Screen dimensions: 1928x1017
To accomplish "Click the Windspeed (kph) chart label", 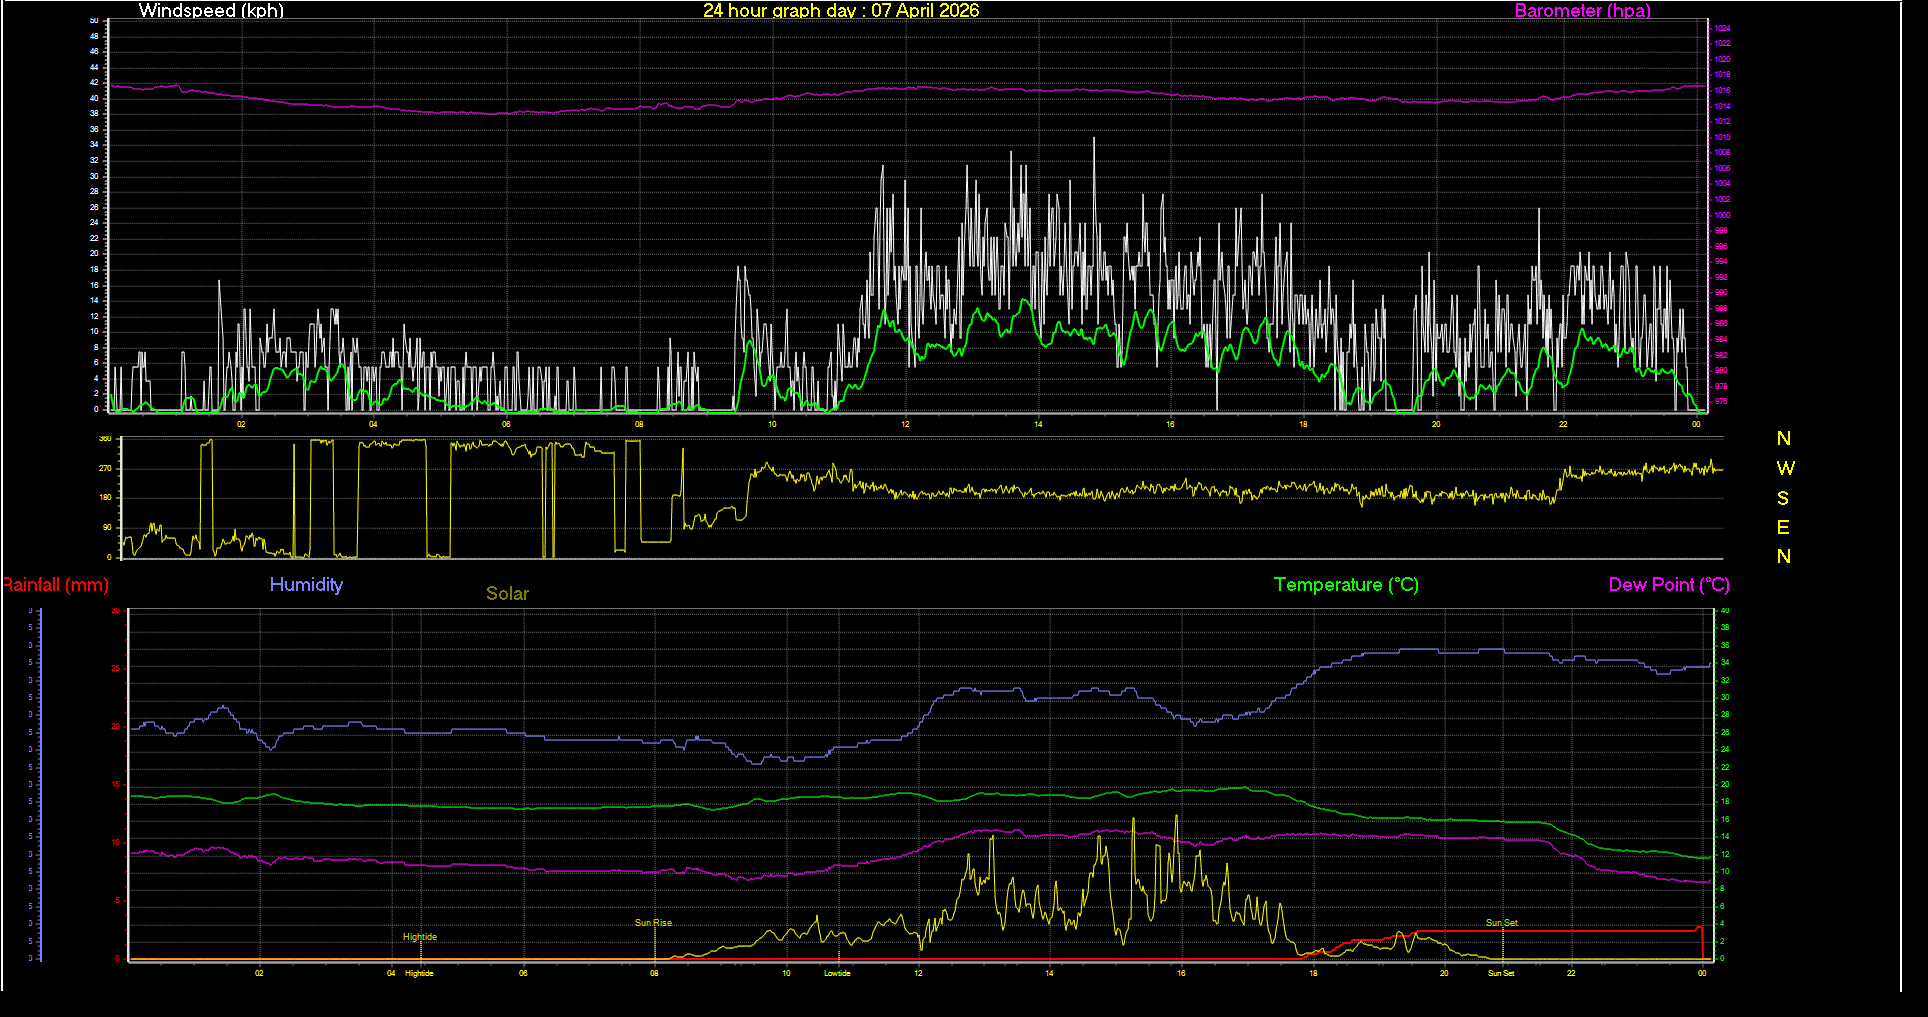I will [211, 11].
